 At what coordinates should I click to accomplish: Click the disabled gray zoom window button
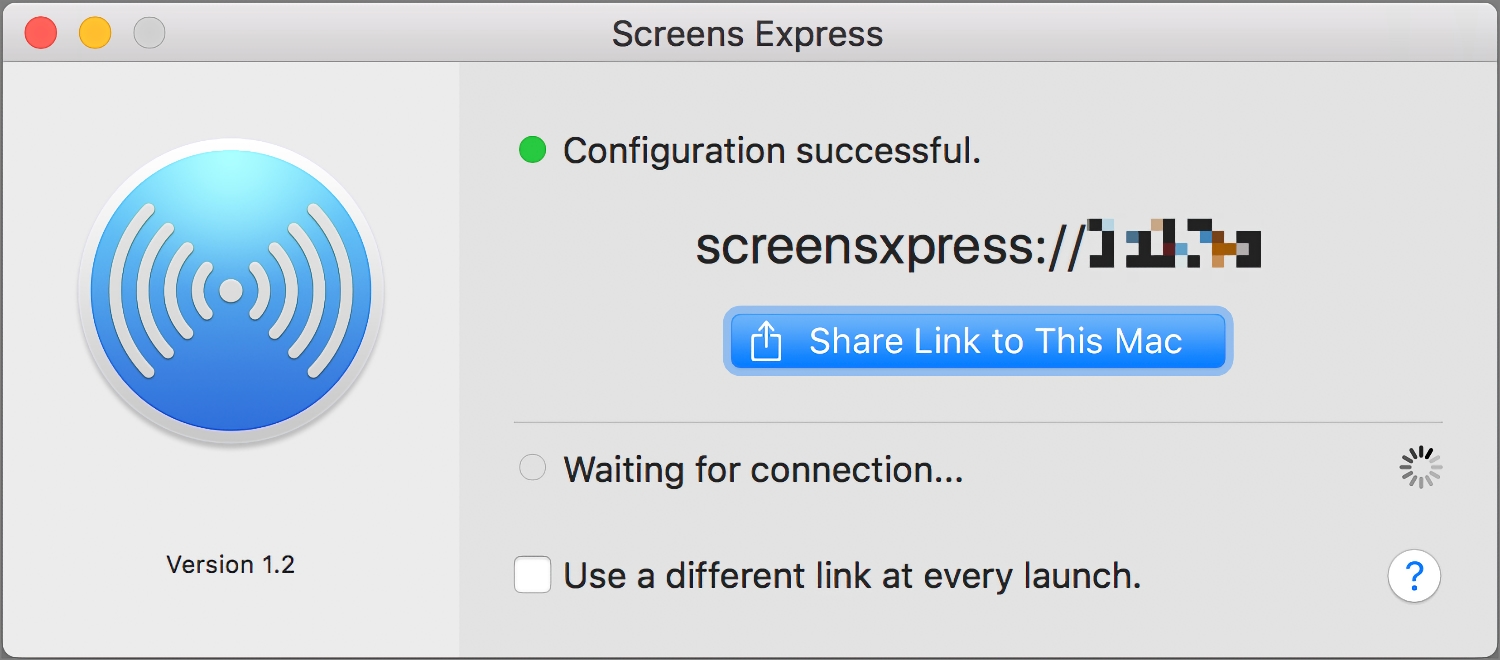149,33
